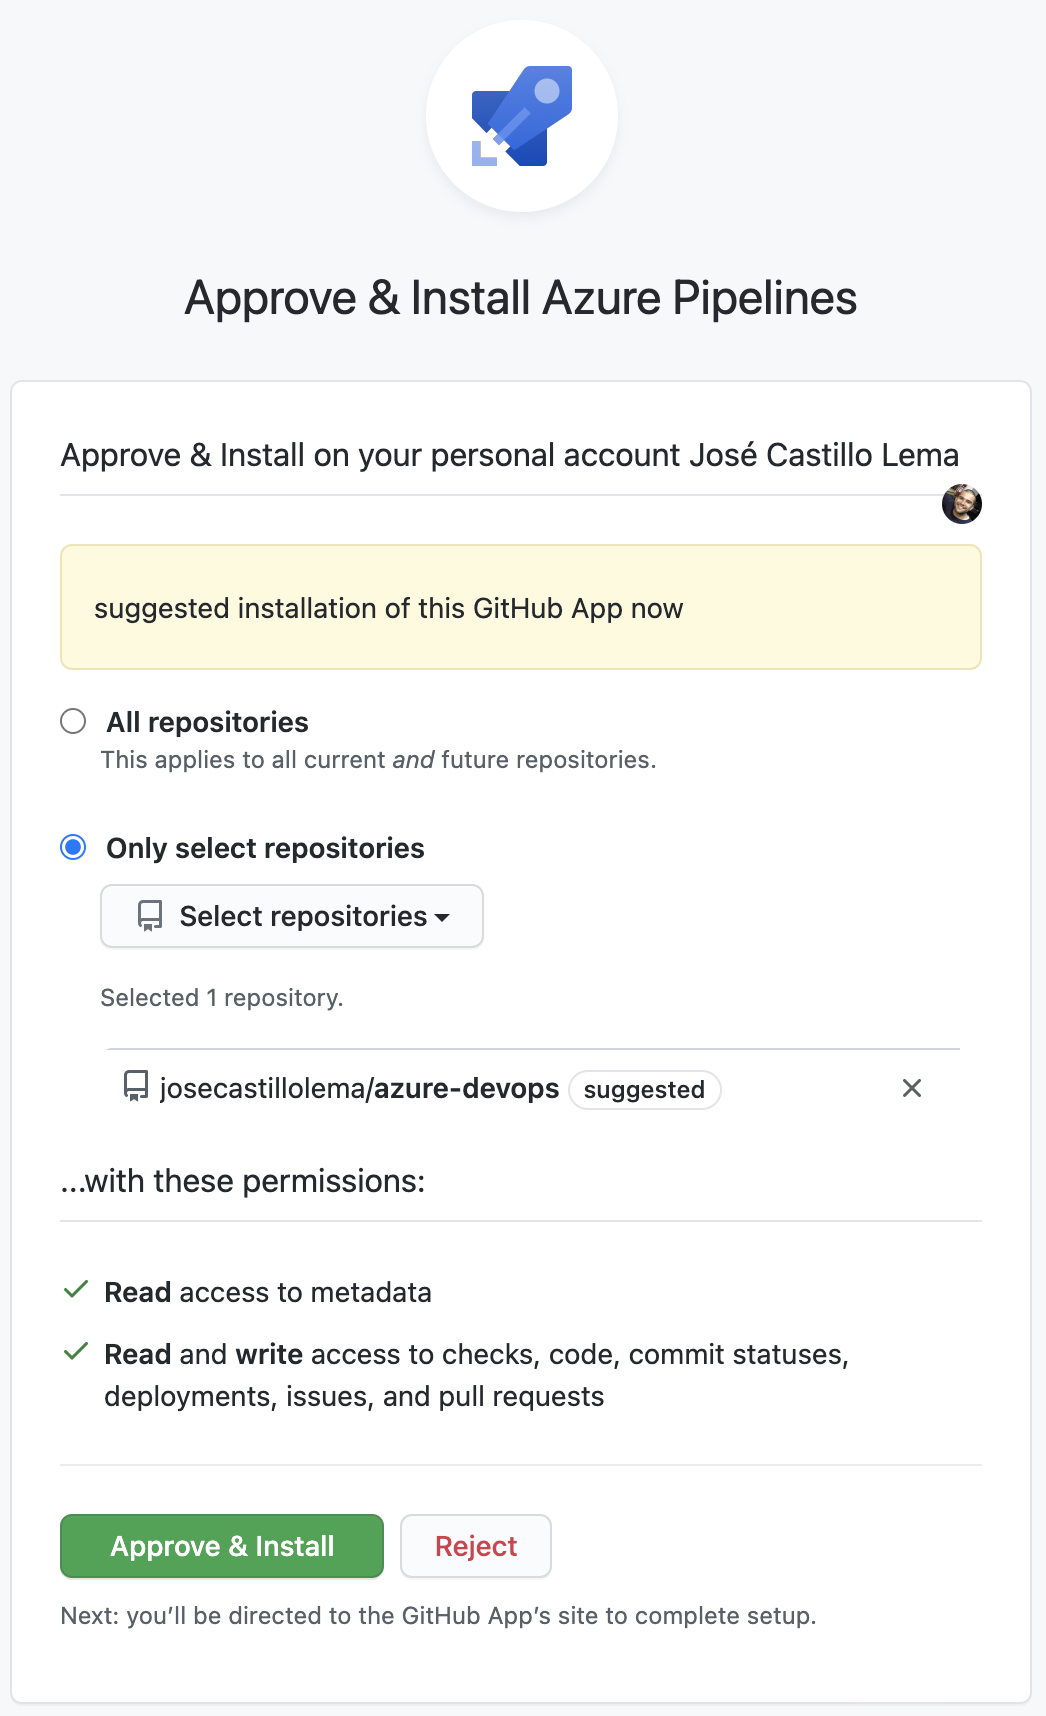Open the "Select repositories" dropdown
This screenshot has width=1046, height=1716.
point(292,916)
